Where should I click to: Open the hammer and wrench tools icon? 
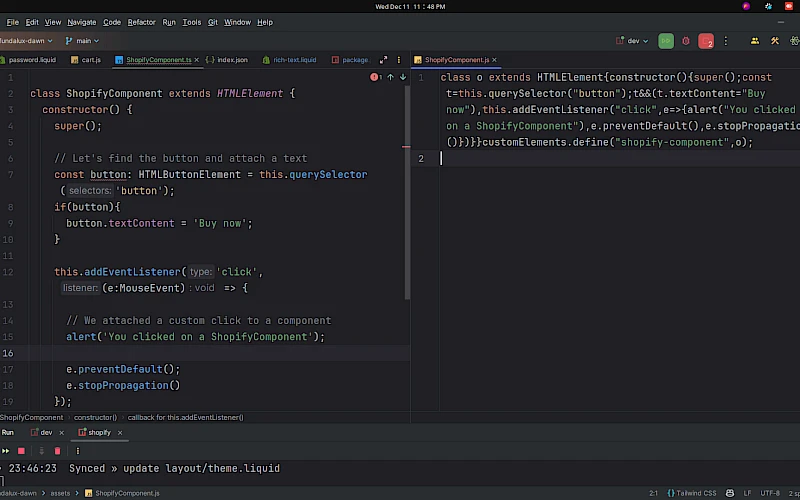pyautogui.click(x=775, y=41)
